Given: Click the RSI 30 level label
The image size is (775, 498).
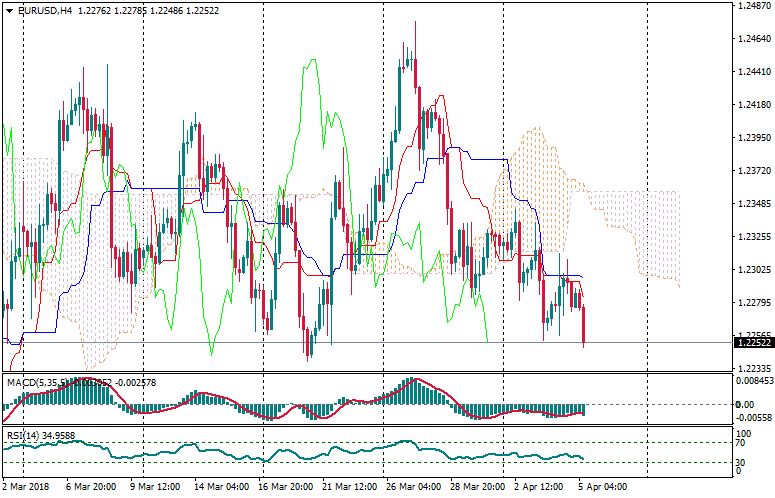Looking at the screenshot, I should (x=741, y=462).
